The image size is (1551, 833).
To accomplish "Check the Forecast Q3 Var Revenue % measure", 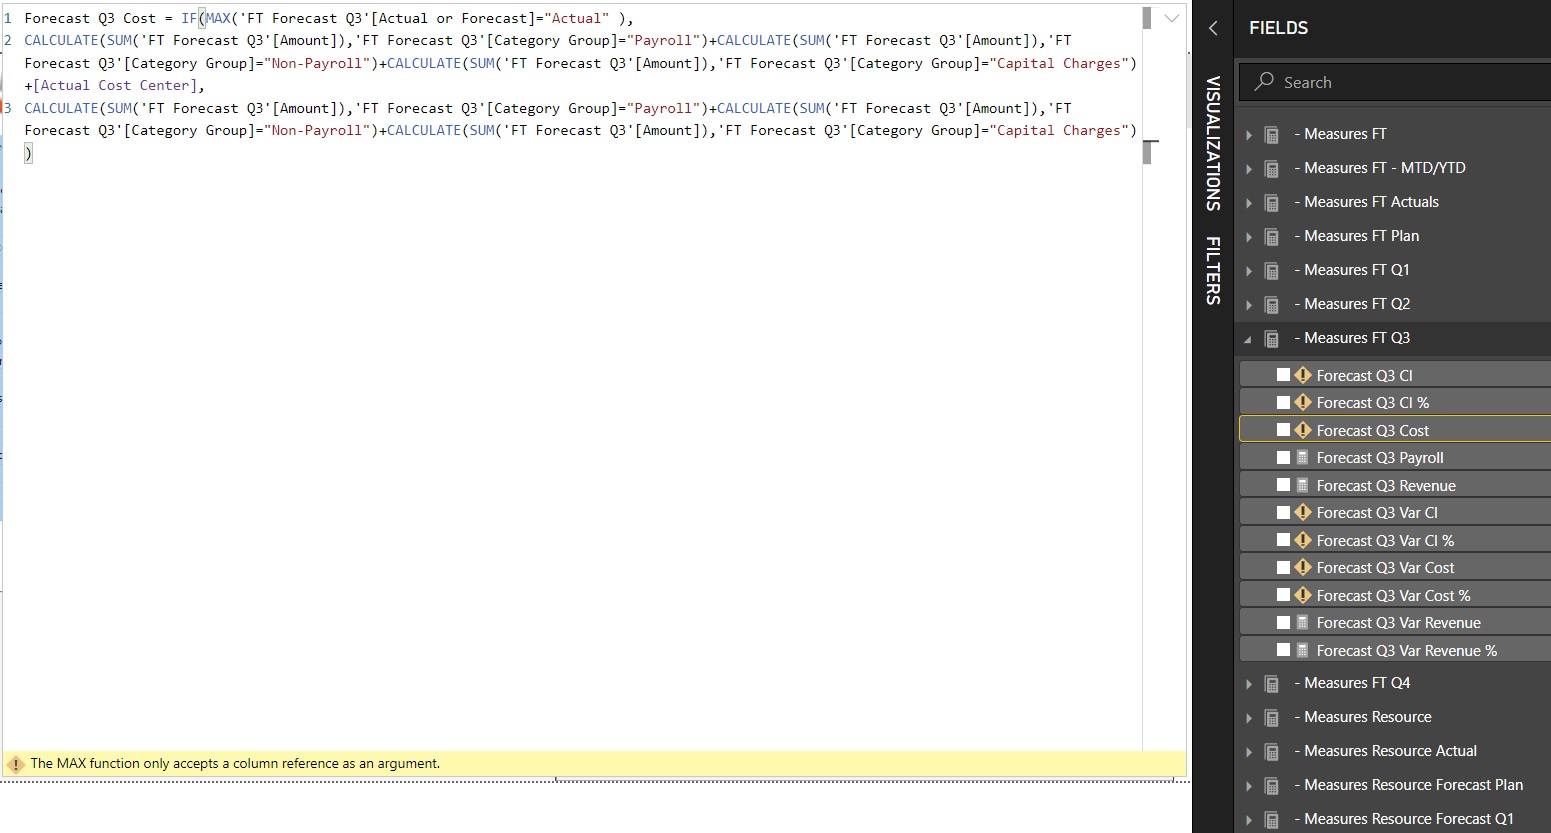I will click(1283, 650).
